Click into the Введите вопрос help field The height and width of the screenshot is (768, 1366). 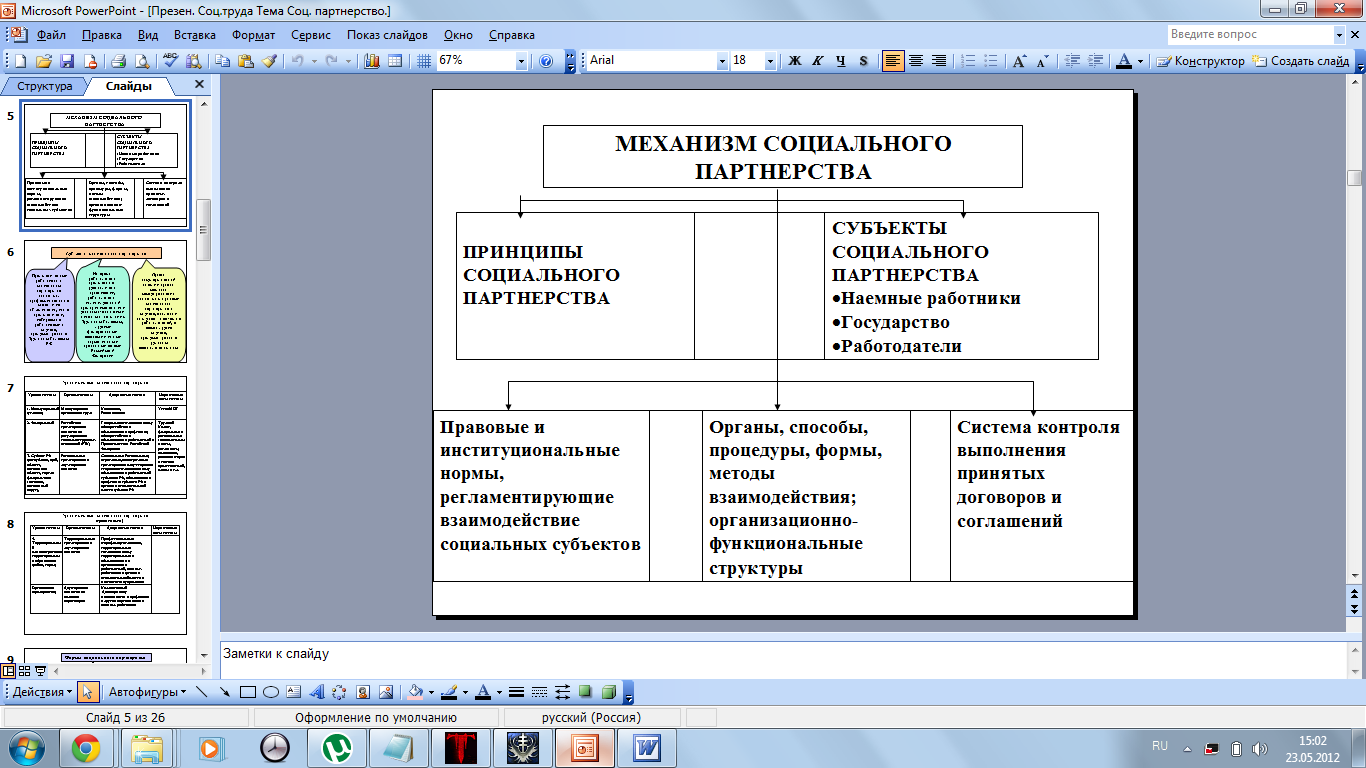tap(1250, 34)
